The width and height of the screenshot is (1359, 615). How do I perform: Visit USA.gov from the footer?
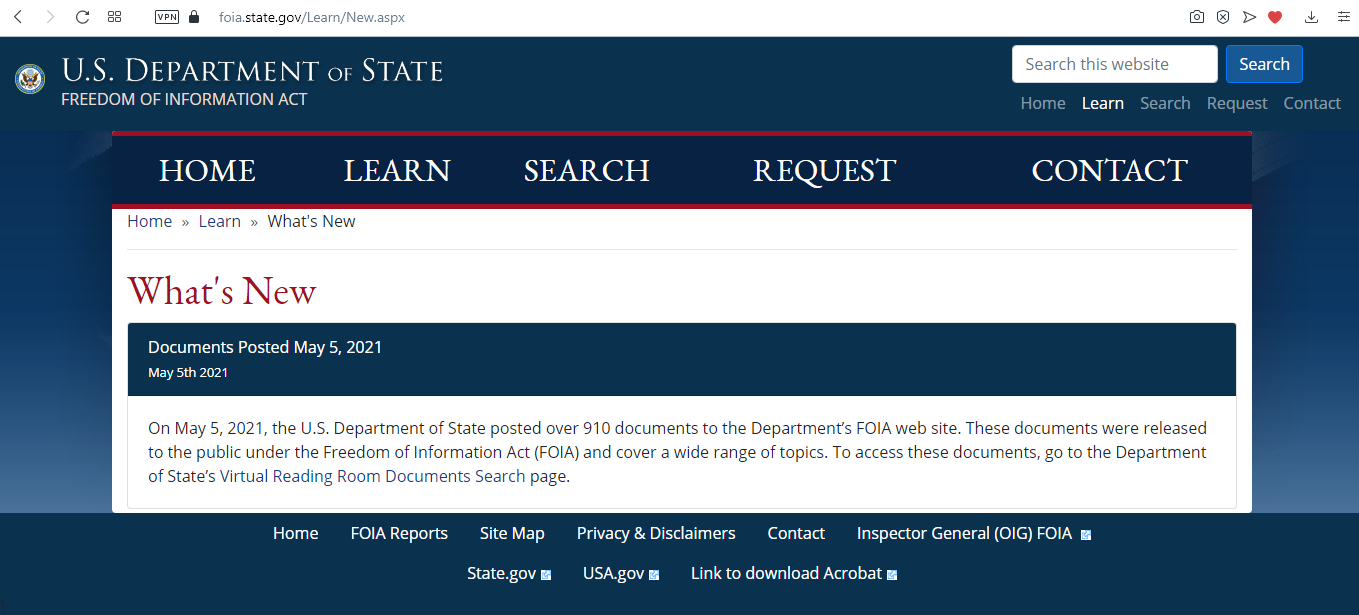[x=621, y=573]
